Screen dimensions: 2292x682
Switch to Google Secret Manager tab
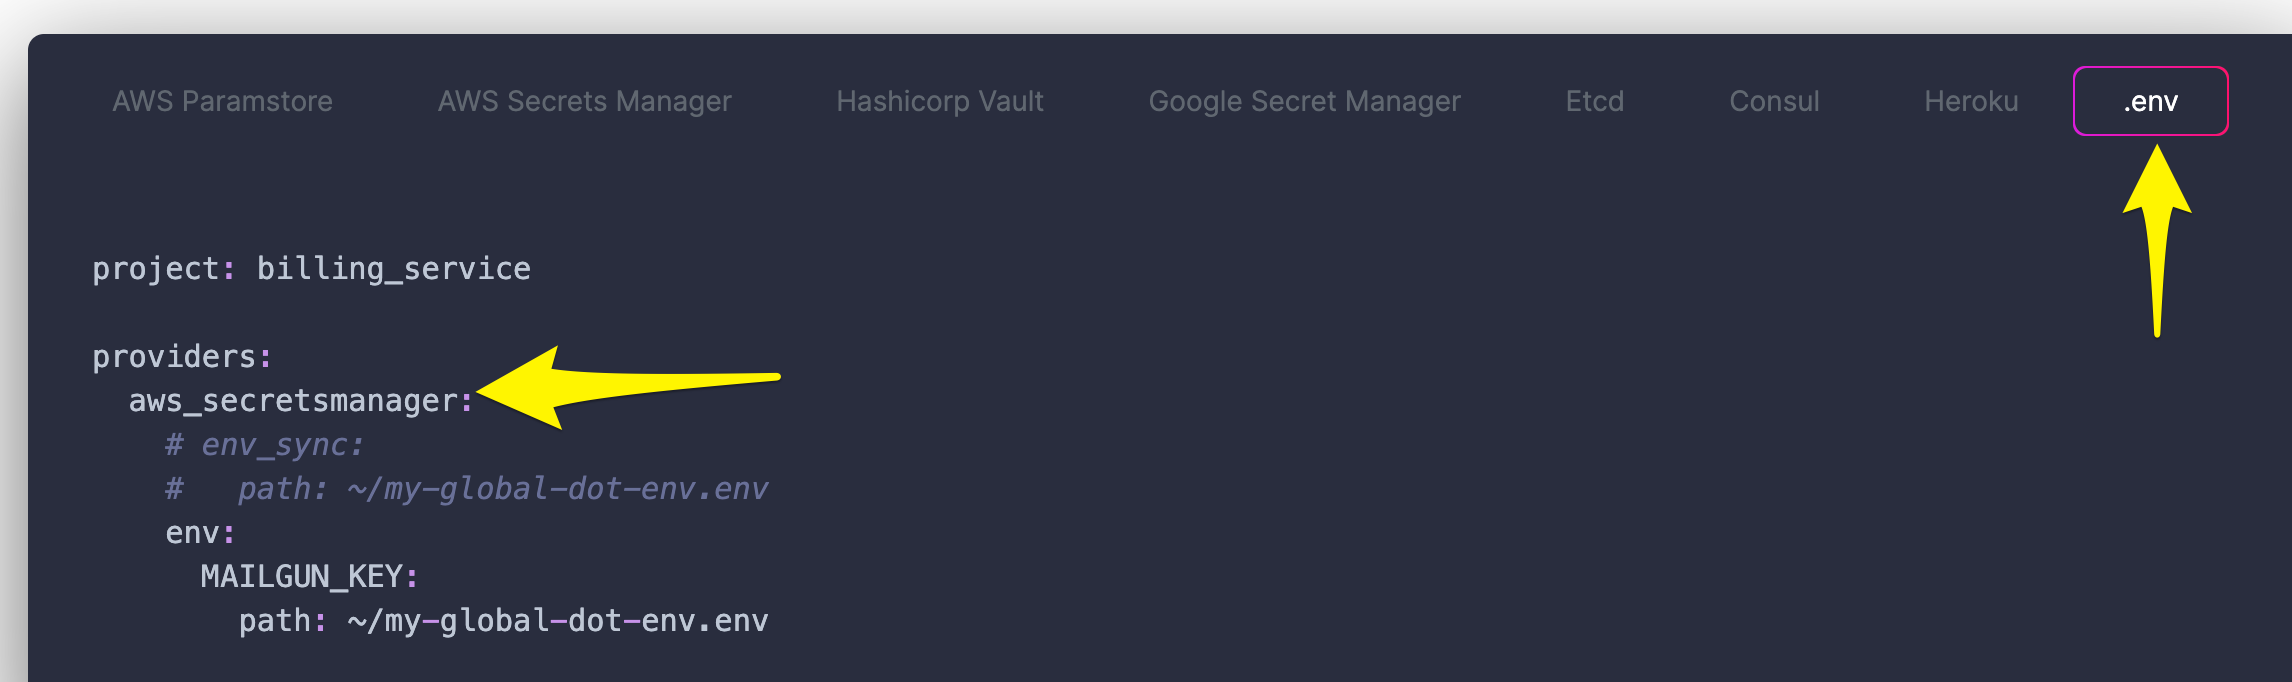(x=1304, y=100)
